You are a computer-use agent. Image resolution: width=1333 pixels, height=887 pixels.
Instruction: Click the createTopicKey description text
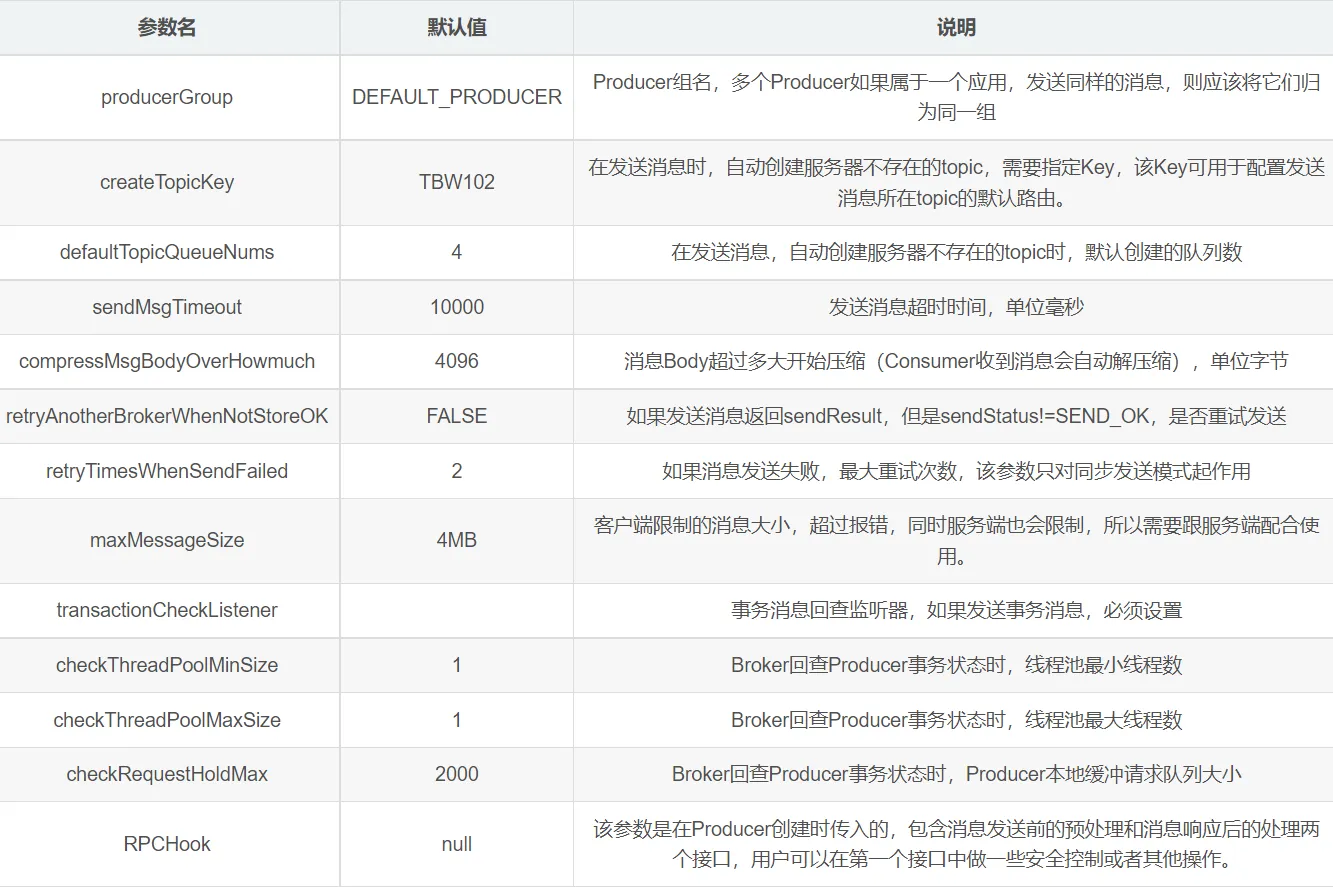tap(956, 182)
